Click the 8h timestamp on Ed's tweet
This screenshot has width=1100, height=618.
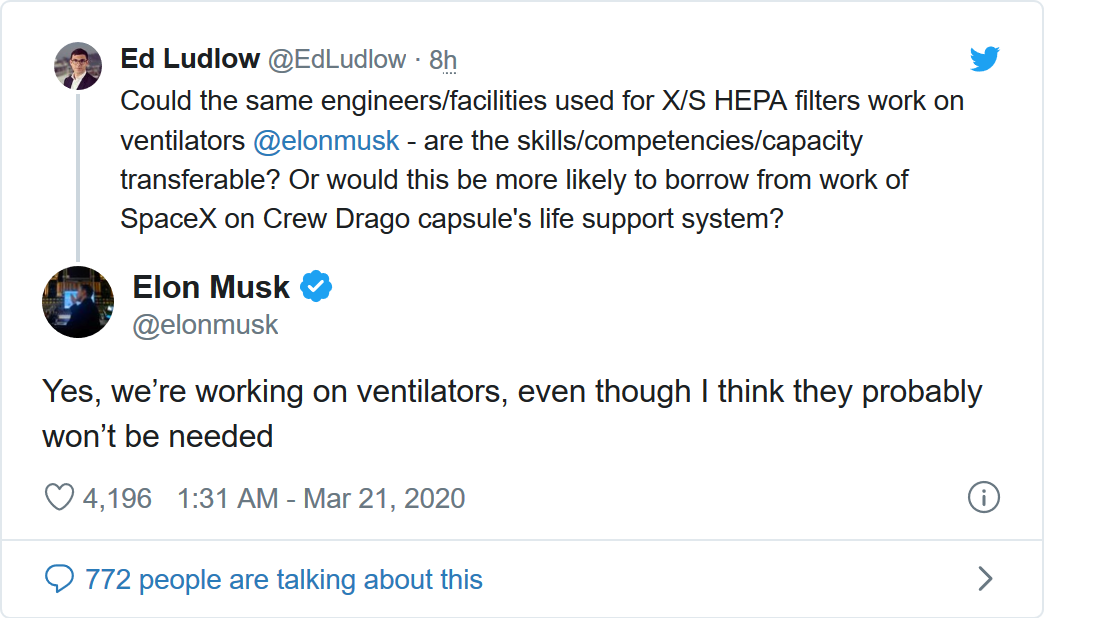(x=443, y=60)
